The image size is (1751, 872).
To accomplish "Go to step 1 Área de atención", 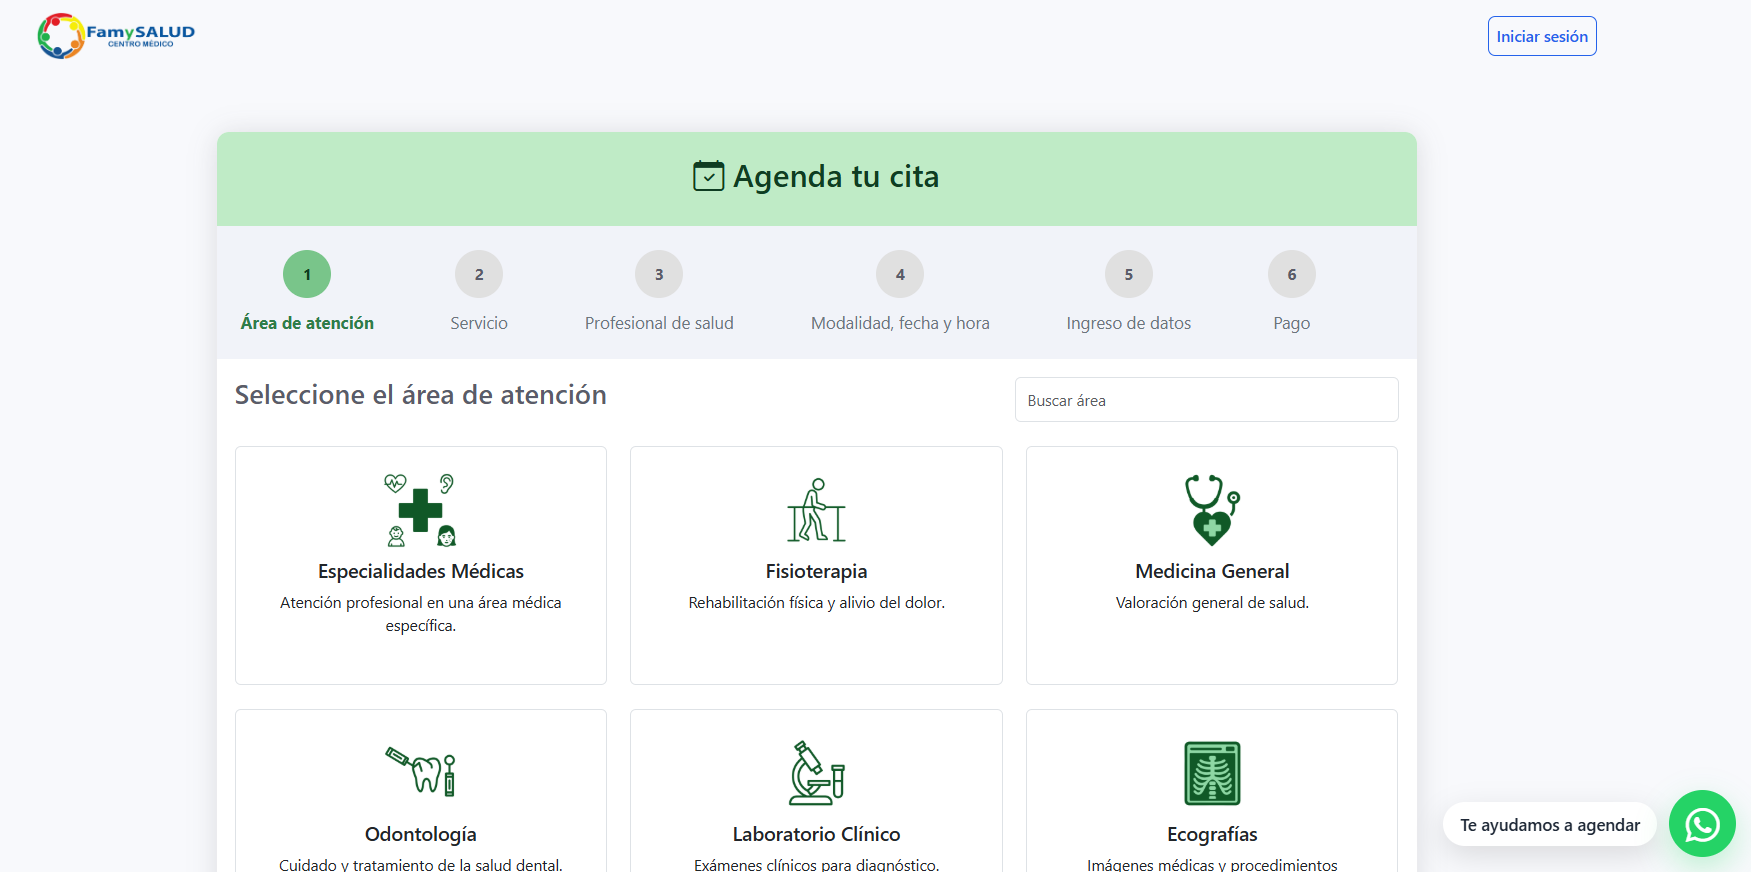I will coord(307,274).
